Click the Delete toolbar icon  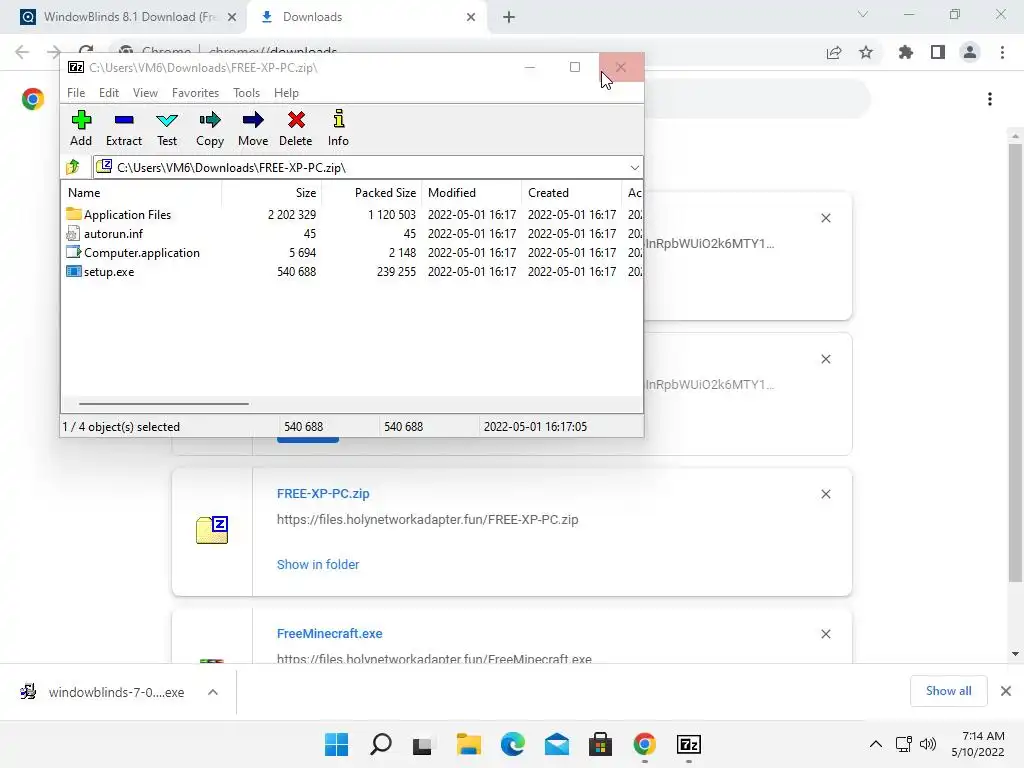point(295,128)
